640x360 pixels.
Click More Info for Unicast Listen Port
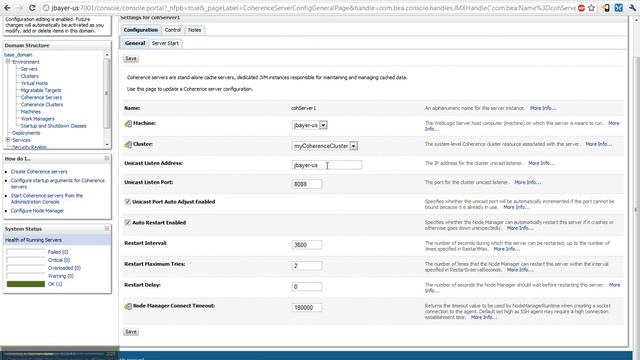[x=527, y=182]
